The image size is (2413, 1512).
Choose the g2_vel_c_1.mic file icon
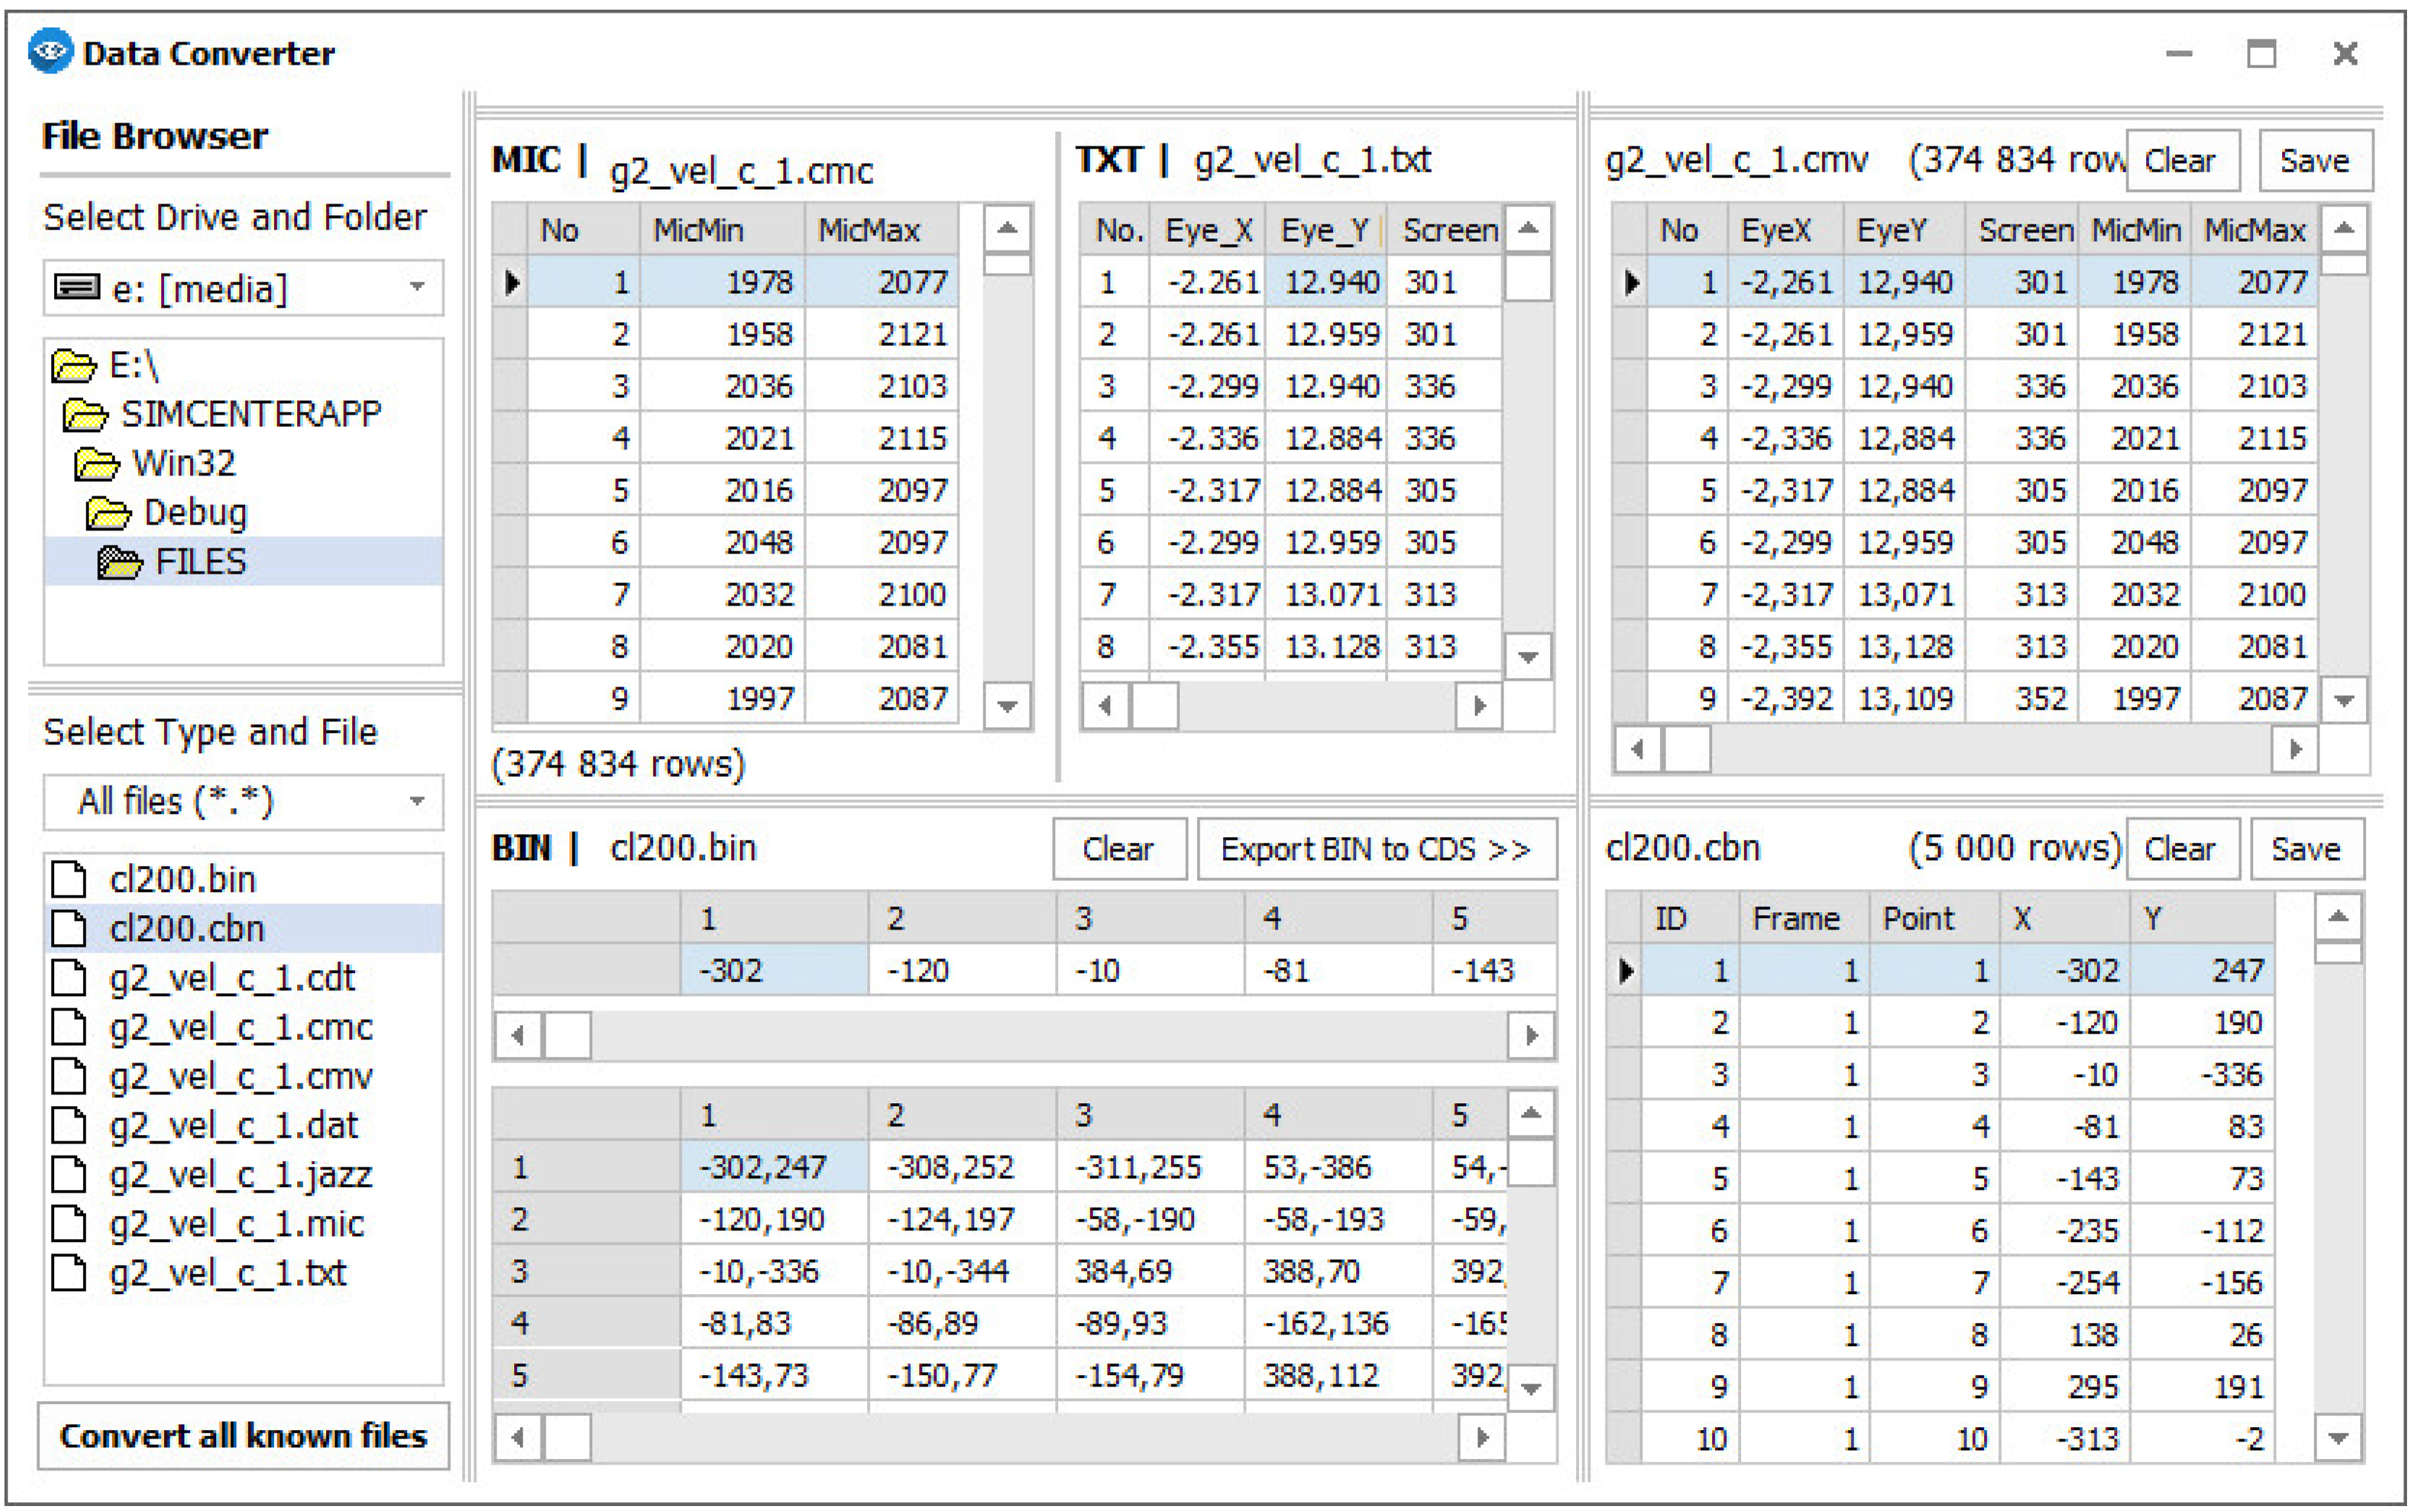pyautogui.click(x=69, y=1223)
